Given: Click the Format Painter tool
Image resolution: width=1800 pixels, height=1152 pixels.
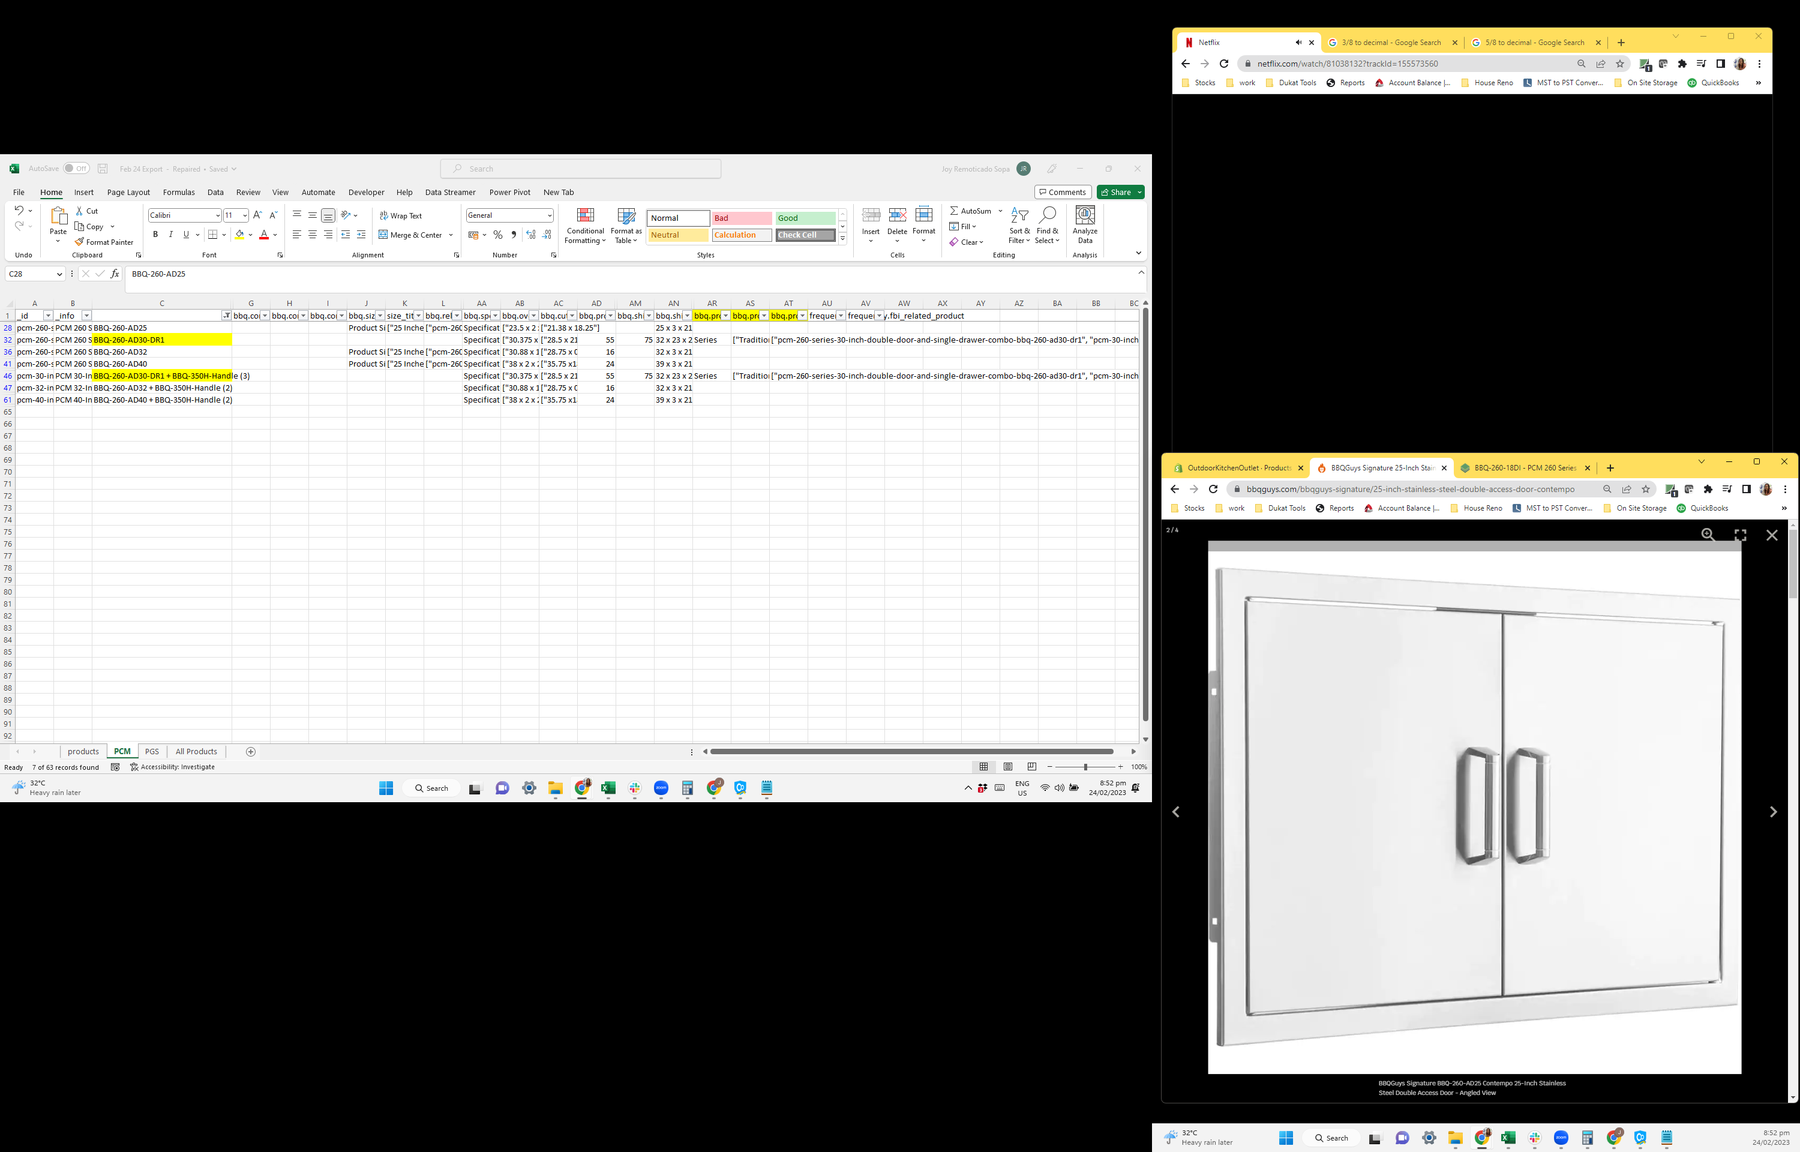Looking at the screenshot, I should pyautogui.click(x=104, y=242).
